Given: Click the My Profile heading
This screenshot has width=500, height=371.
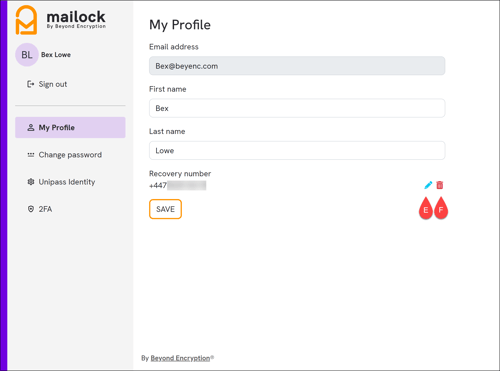Looking at the screenshot, I should point(180,25).
